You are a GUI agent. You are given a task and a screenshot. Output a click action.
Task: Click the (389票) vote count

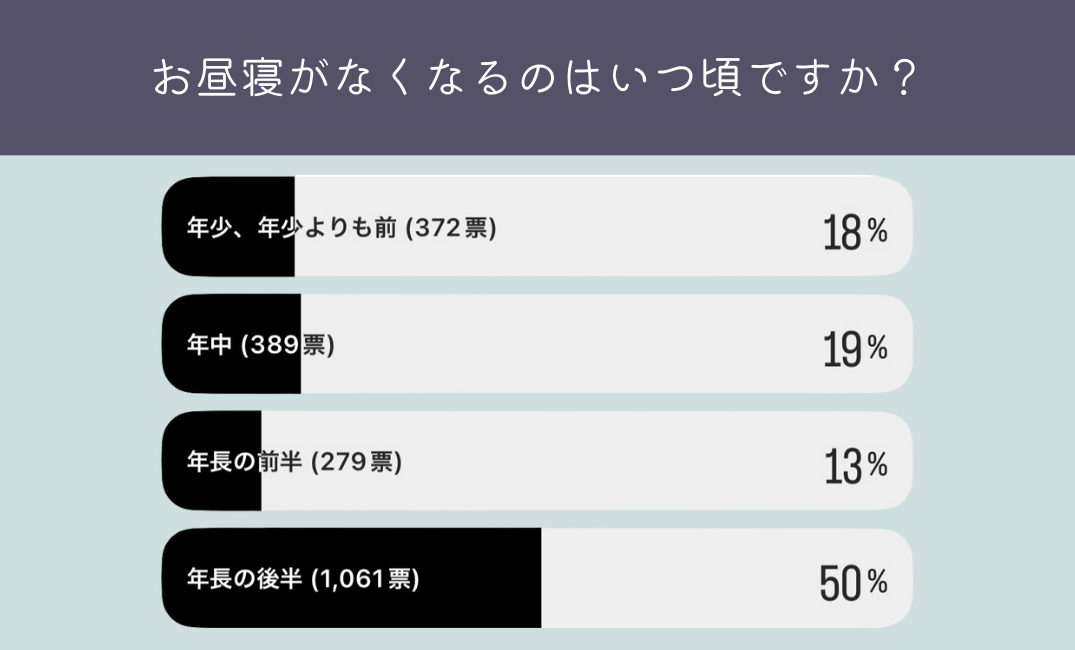click(x=288, y=346)
